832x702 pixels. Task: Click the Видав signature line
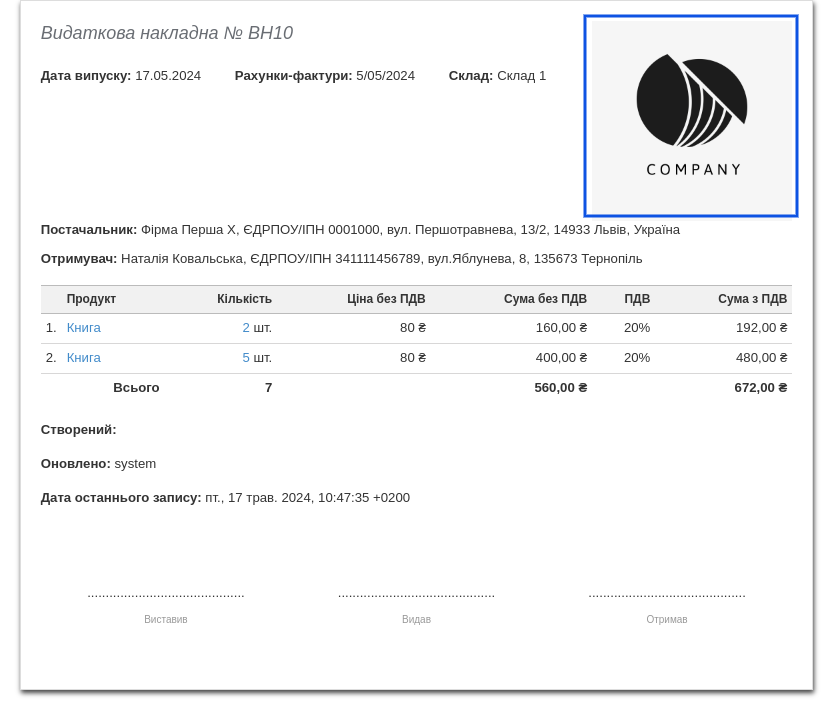click(416, 595)
